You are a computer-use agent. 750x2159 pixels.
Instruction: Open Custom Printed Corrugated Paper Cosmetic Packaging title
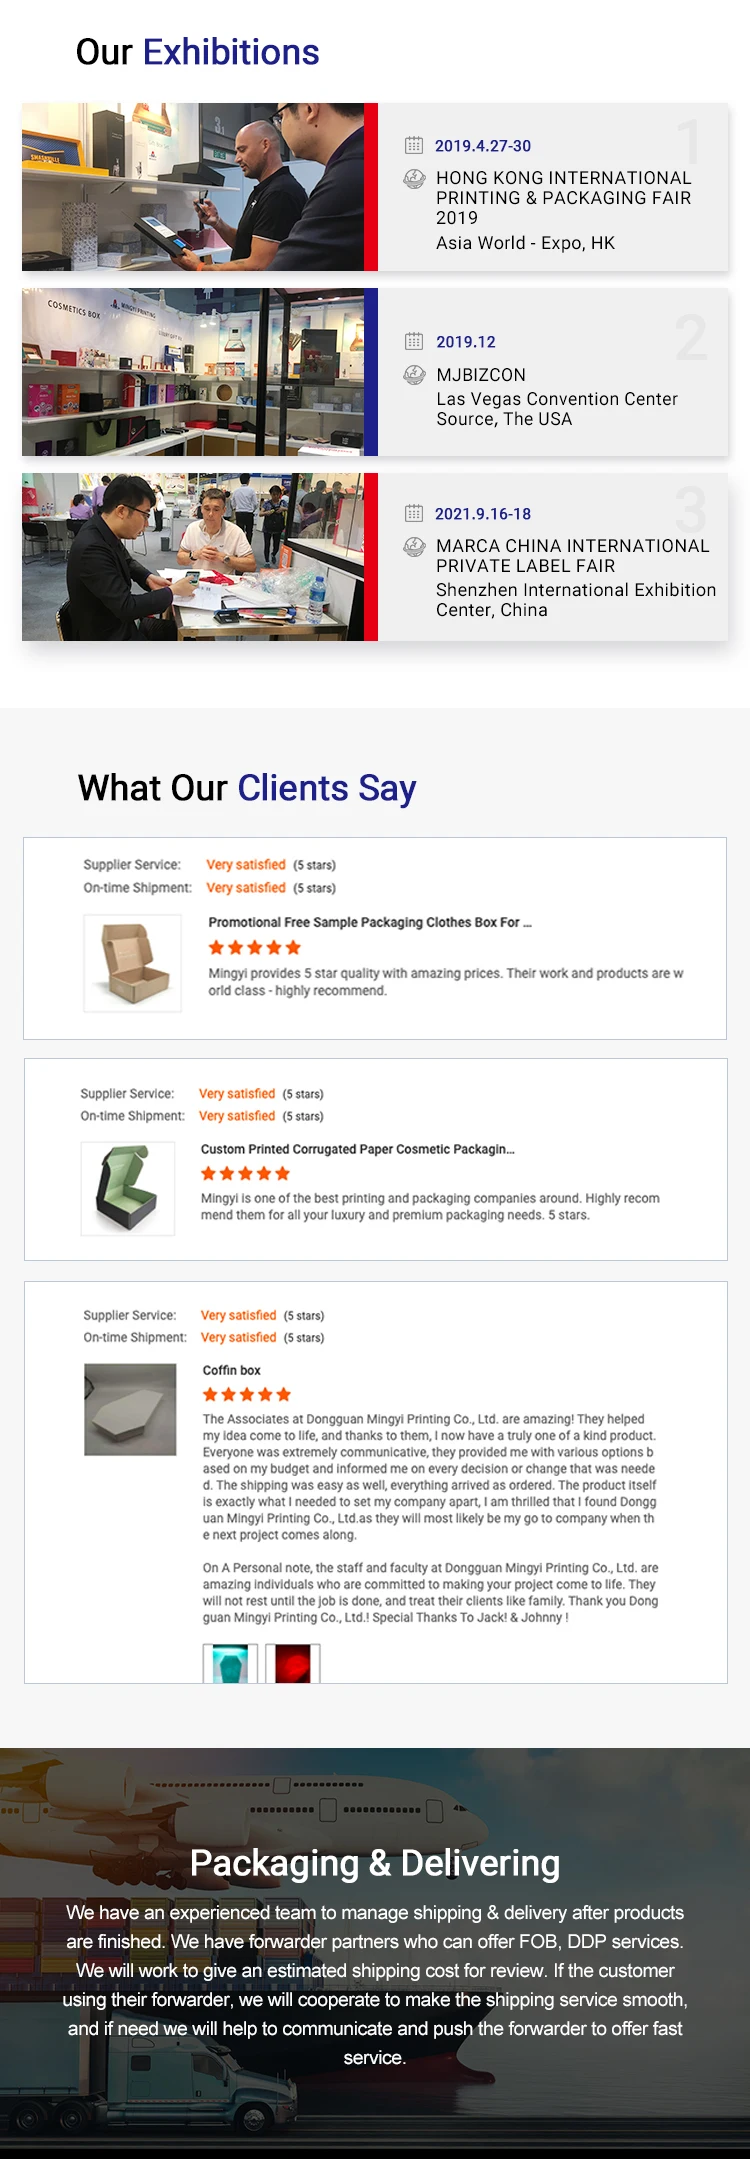[x=358, y=1149]
